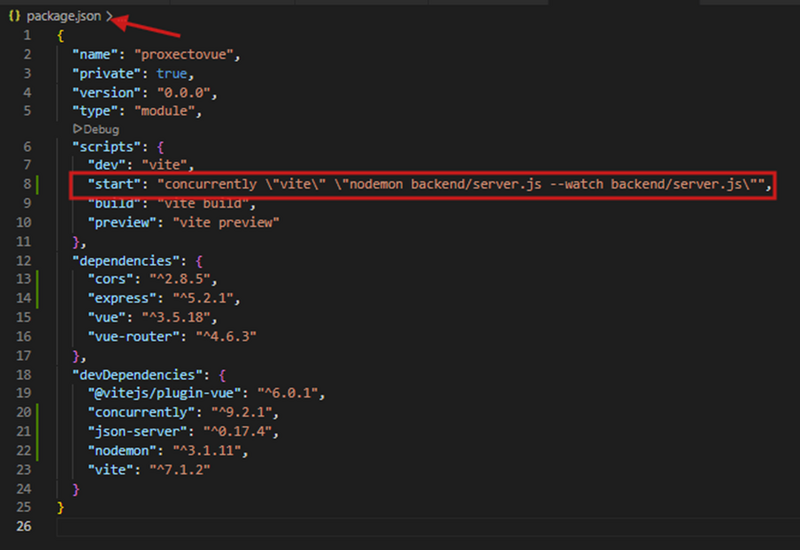This screenshot has width=800, height=550.
Task: Click the "express" dependency key
Action: coord(121,298)
